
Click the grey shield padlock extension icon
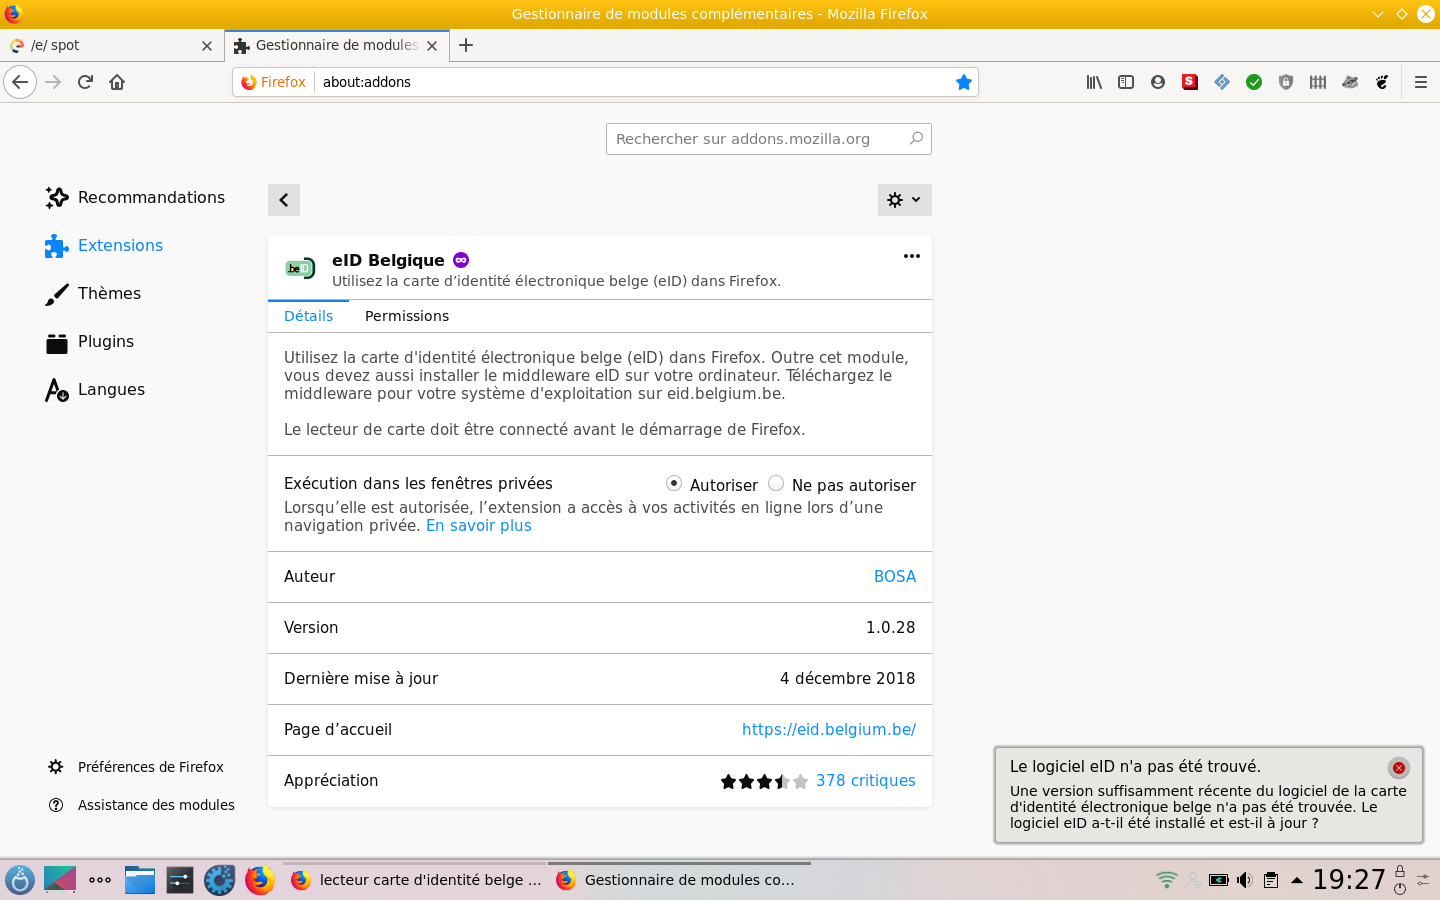pyautogui.click(x=1286, y=82)
